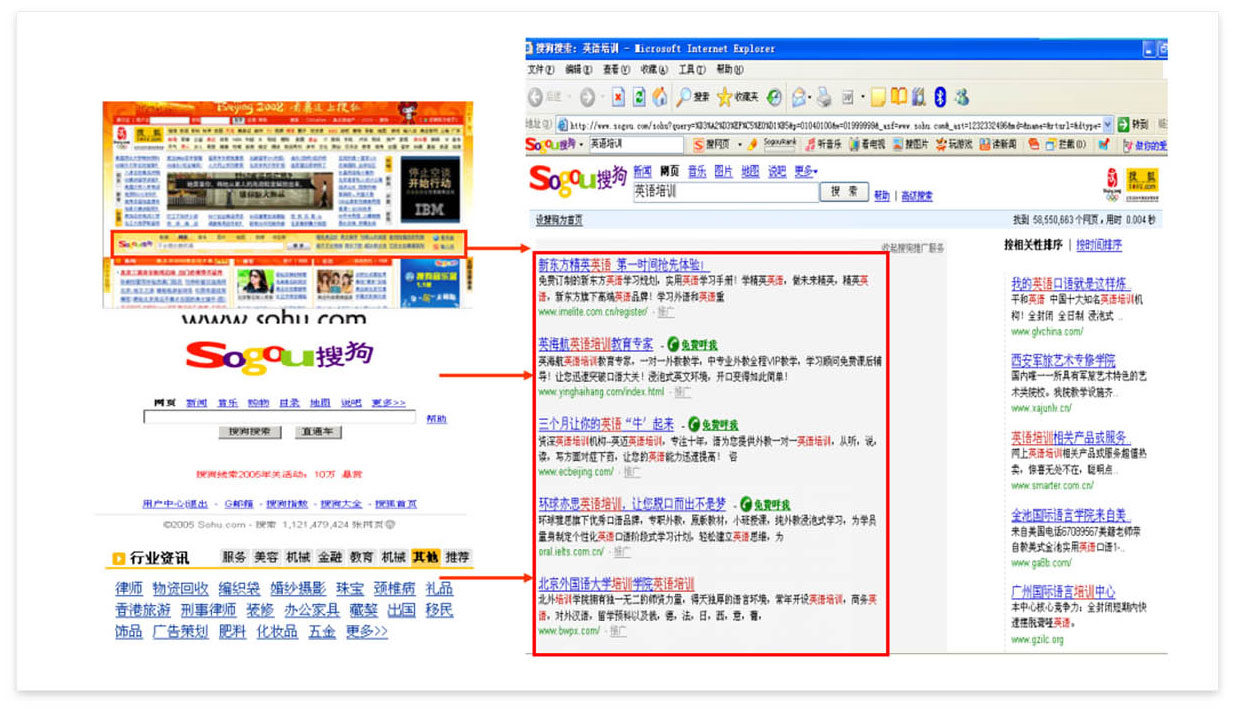Click the 拦截(0) popup blocker on toolbar

pos(1065,145)
